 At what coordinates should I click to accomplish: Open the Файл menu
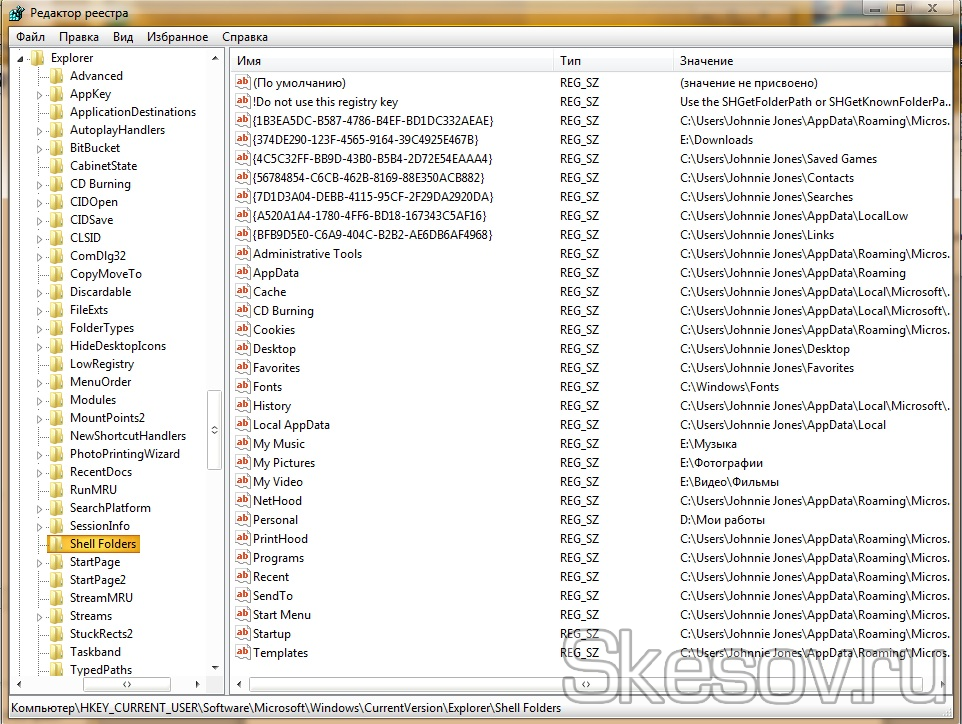[30, 37]
